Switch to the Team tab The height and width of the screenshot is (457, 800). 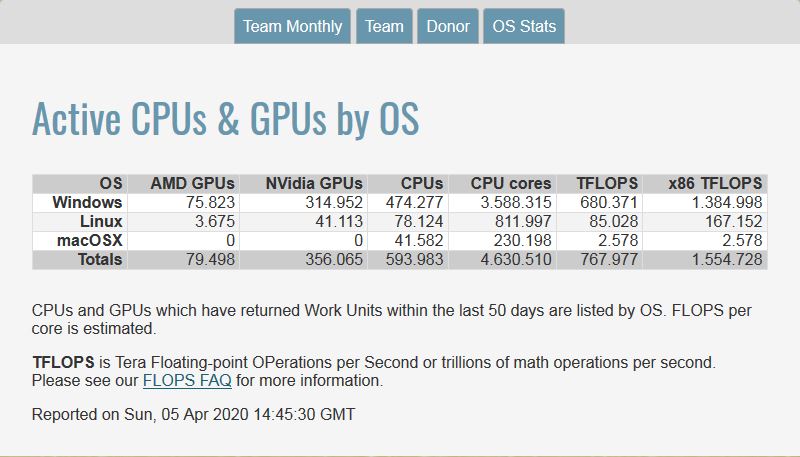384,26
